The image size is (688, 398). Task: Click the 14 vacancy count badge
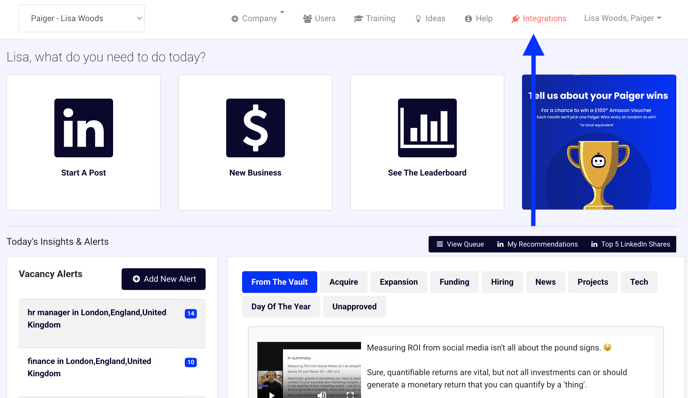(190, 314)
